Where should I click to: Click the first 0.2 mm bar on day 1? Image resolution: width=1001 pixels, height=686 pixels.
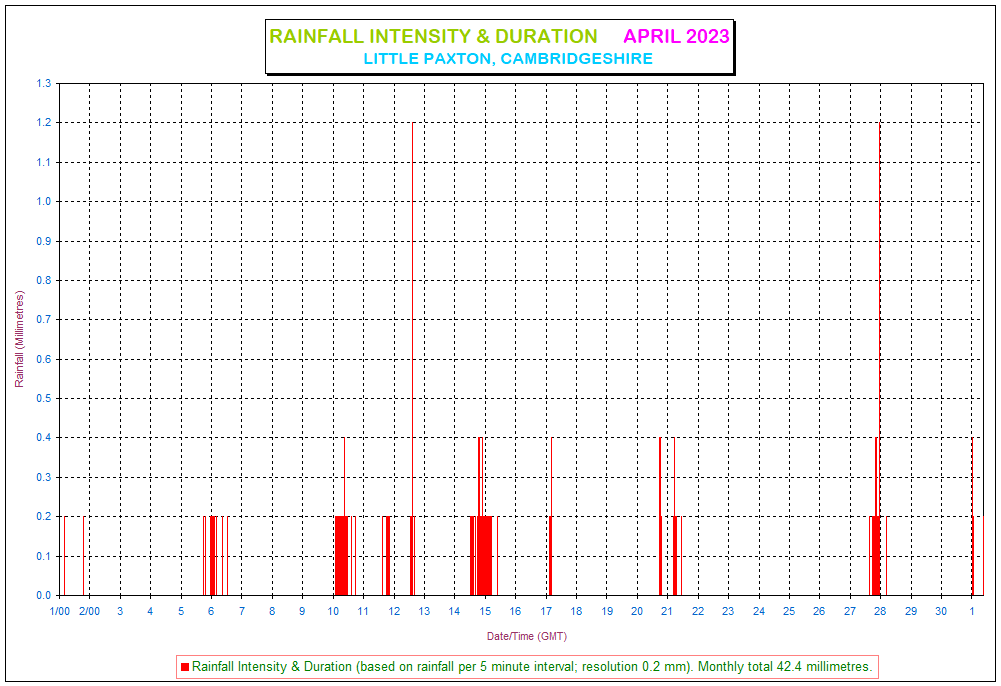(64, 556)
